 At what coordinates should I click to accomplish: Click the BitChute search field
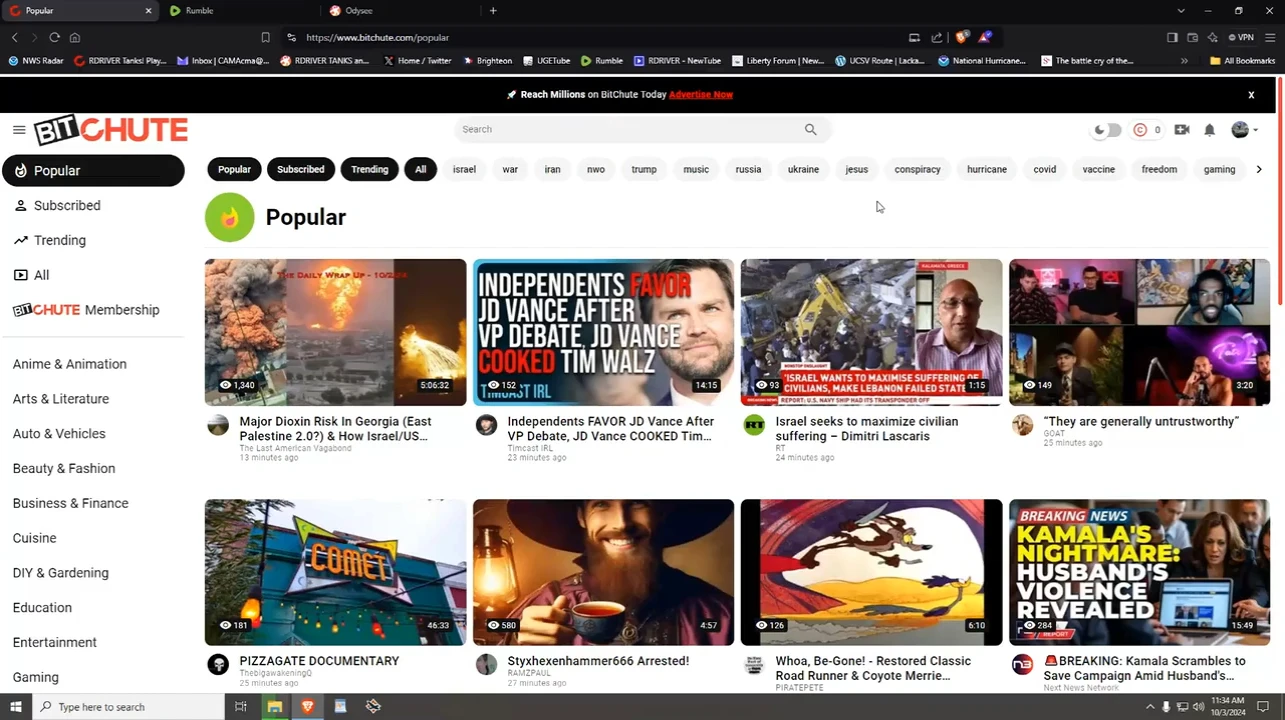(x=630, y=129)
